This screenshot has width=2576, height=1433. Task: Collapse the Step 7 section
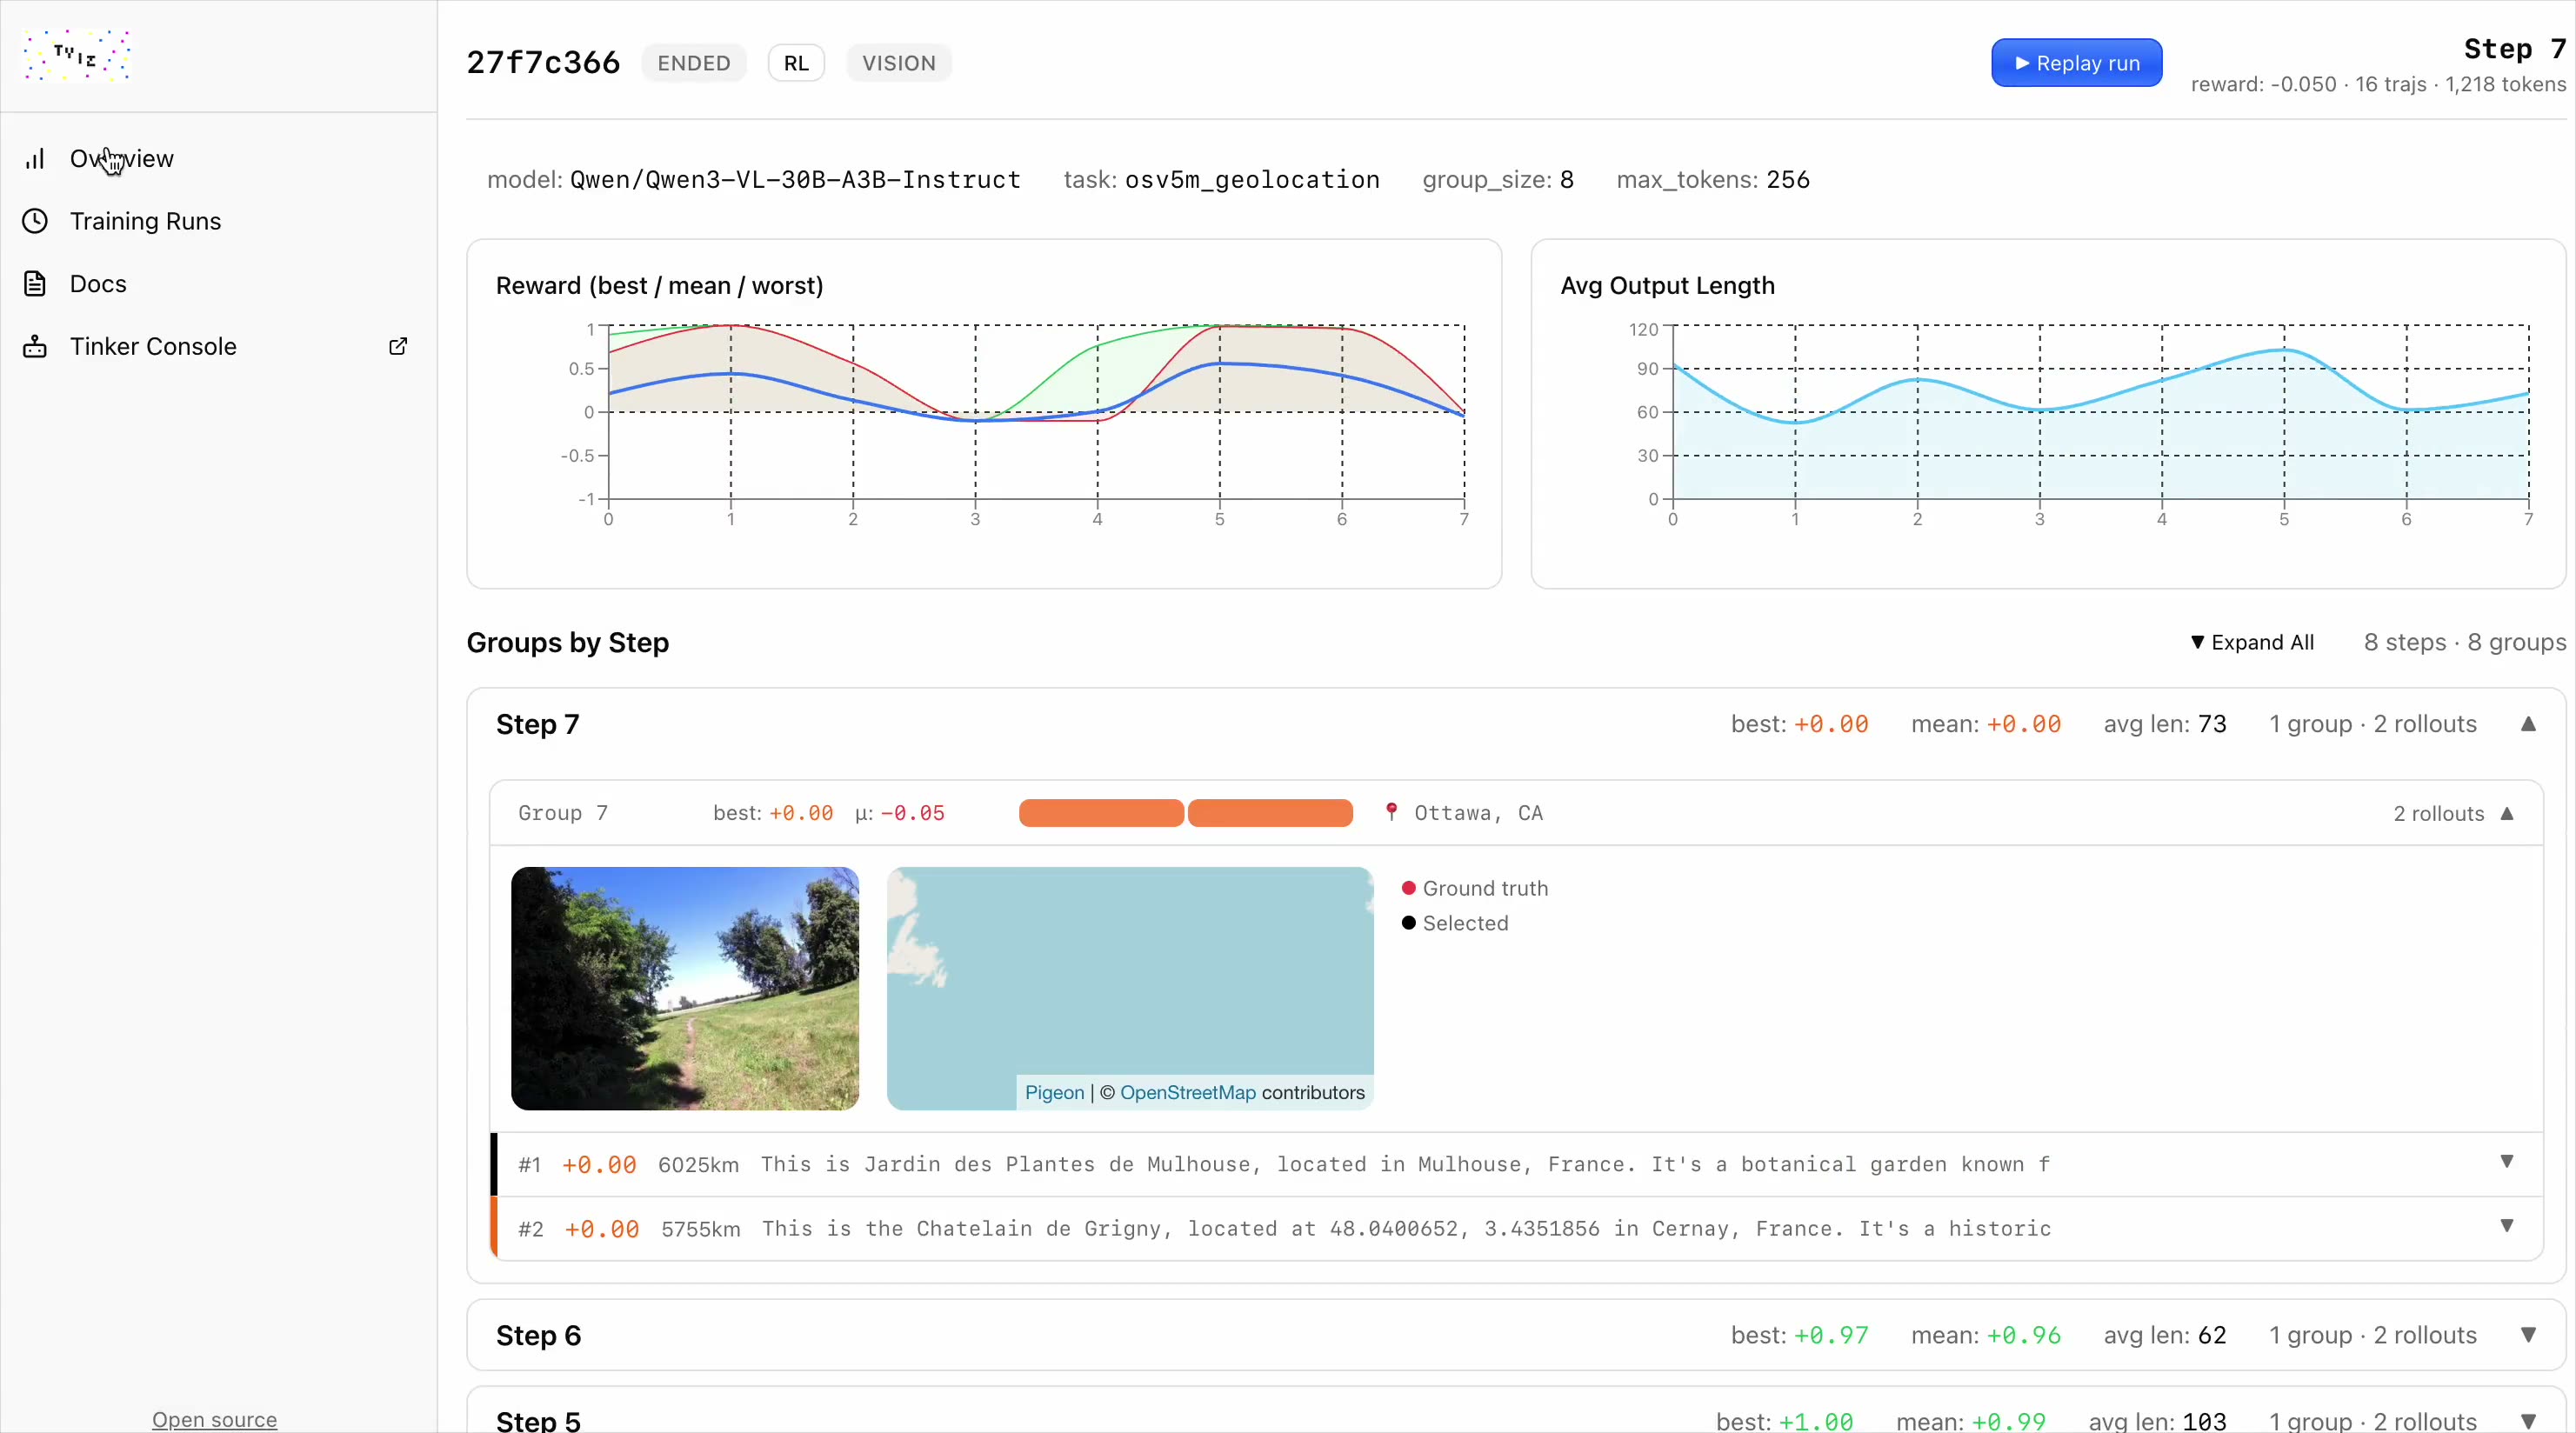pos(2527,724)
